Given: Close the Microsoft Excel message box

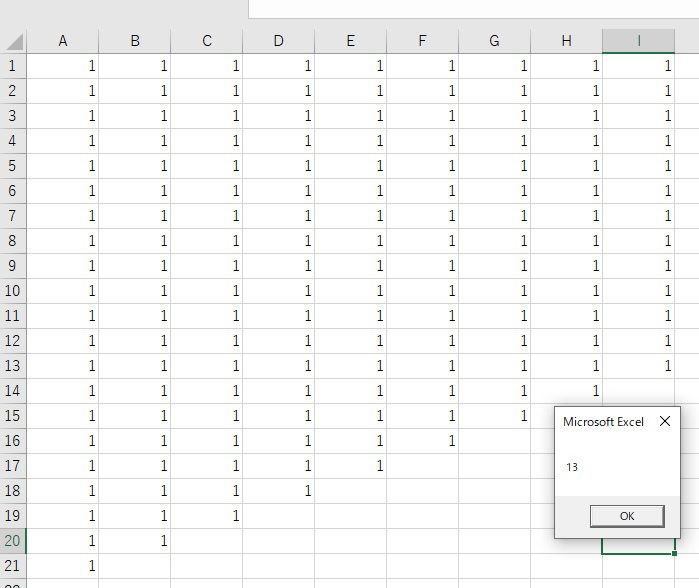Looking at the screenshot, I should [665, 422].
